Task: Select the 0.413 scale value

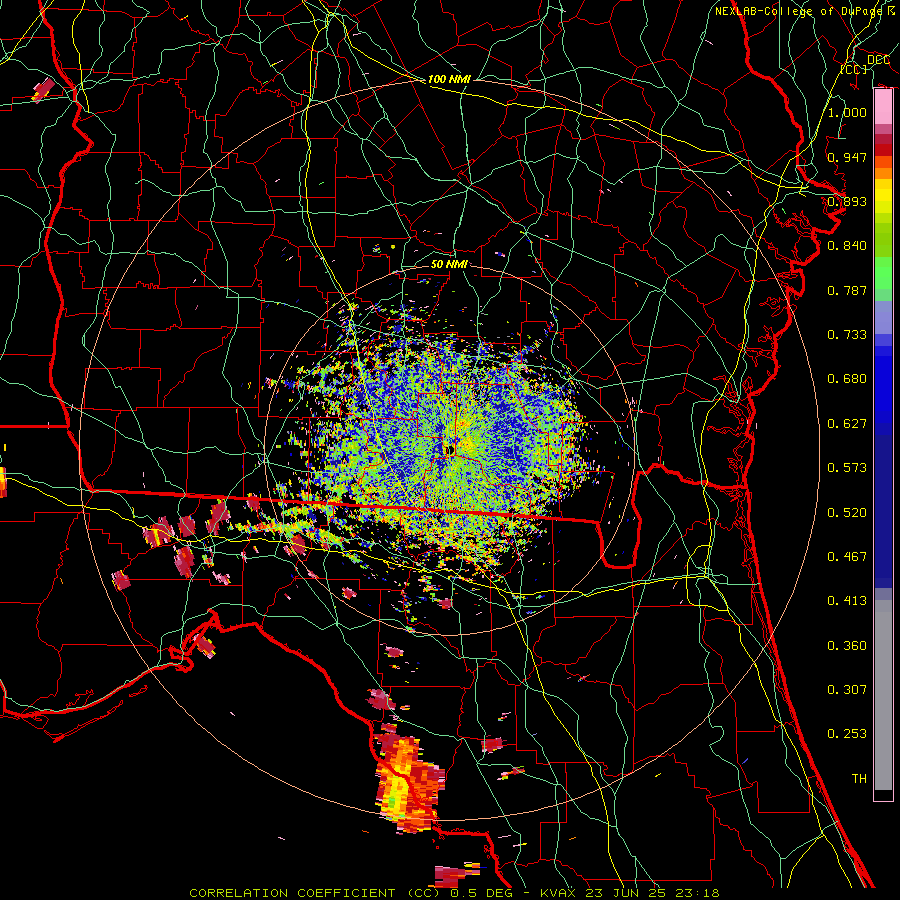Action: click(847, 601)
